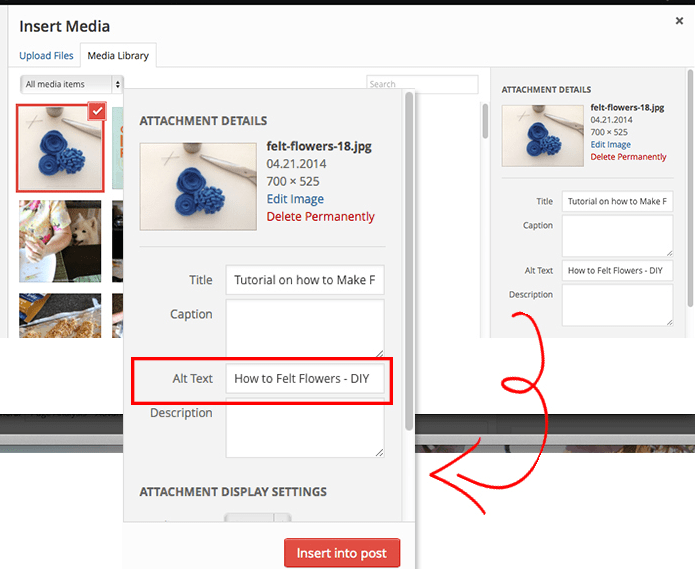Open Edit Image link in right sidebar
This screenshot has height=569, width=695.
610,145
